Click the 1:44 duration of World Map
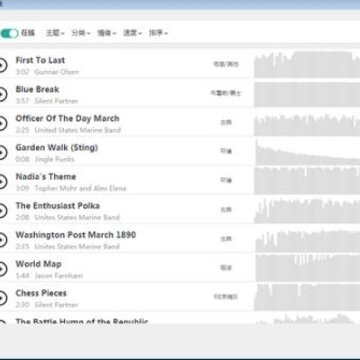 tap(22, 275)
